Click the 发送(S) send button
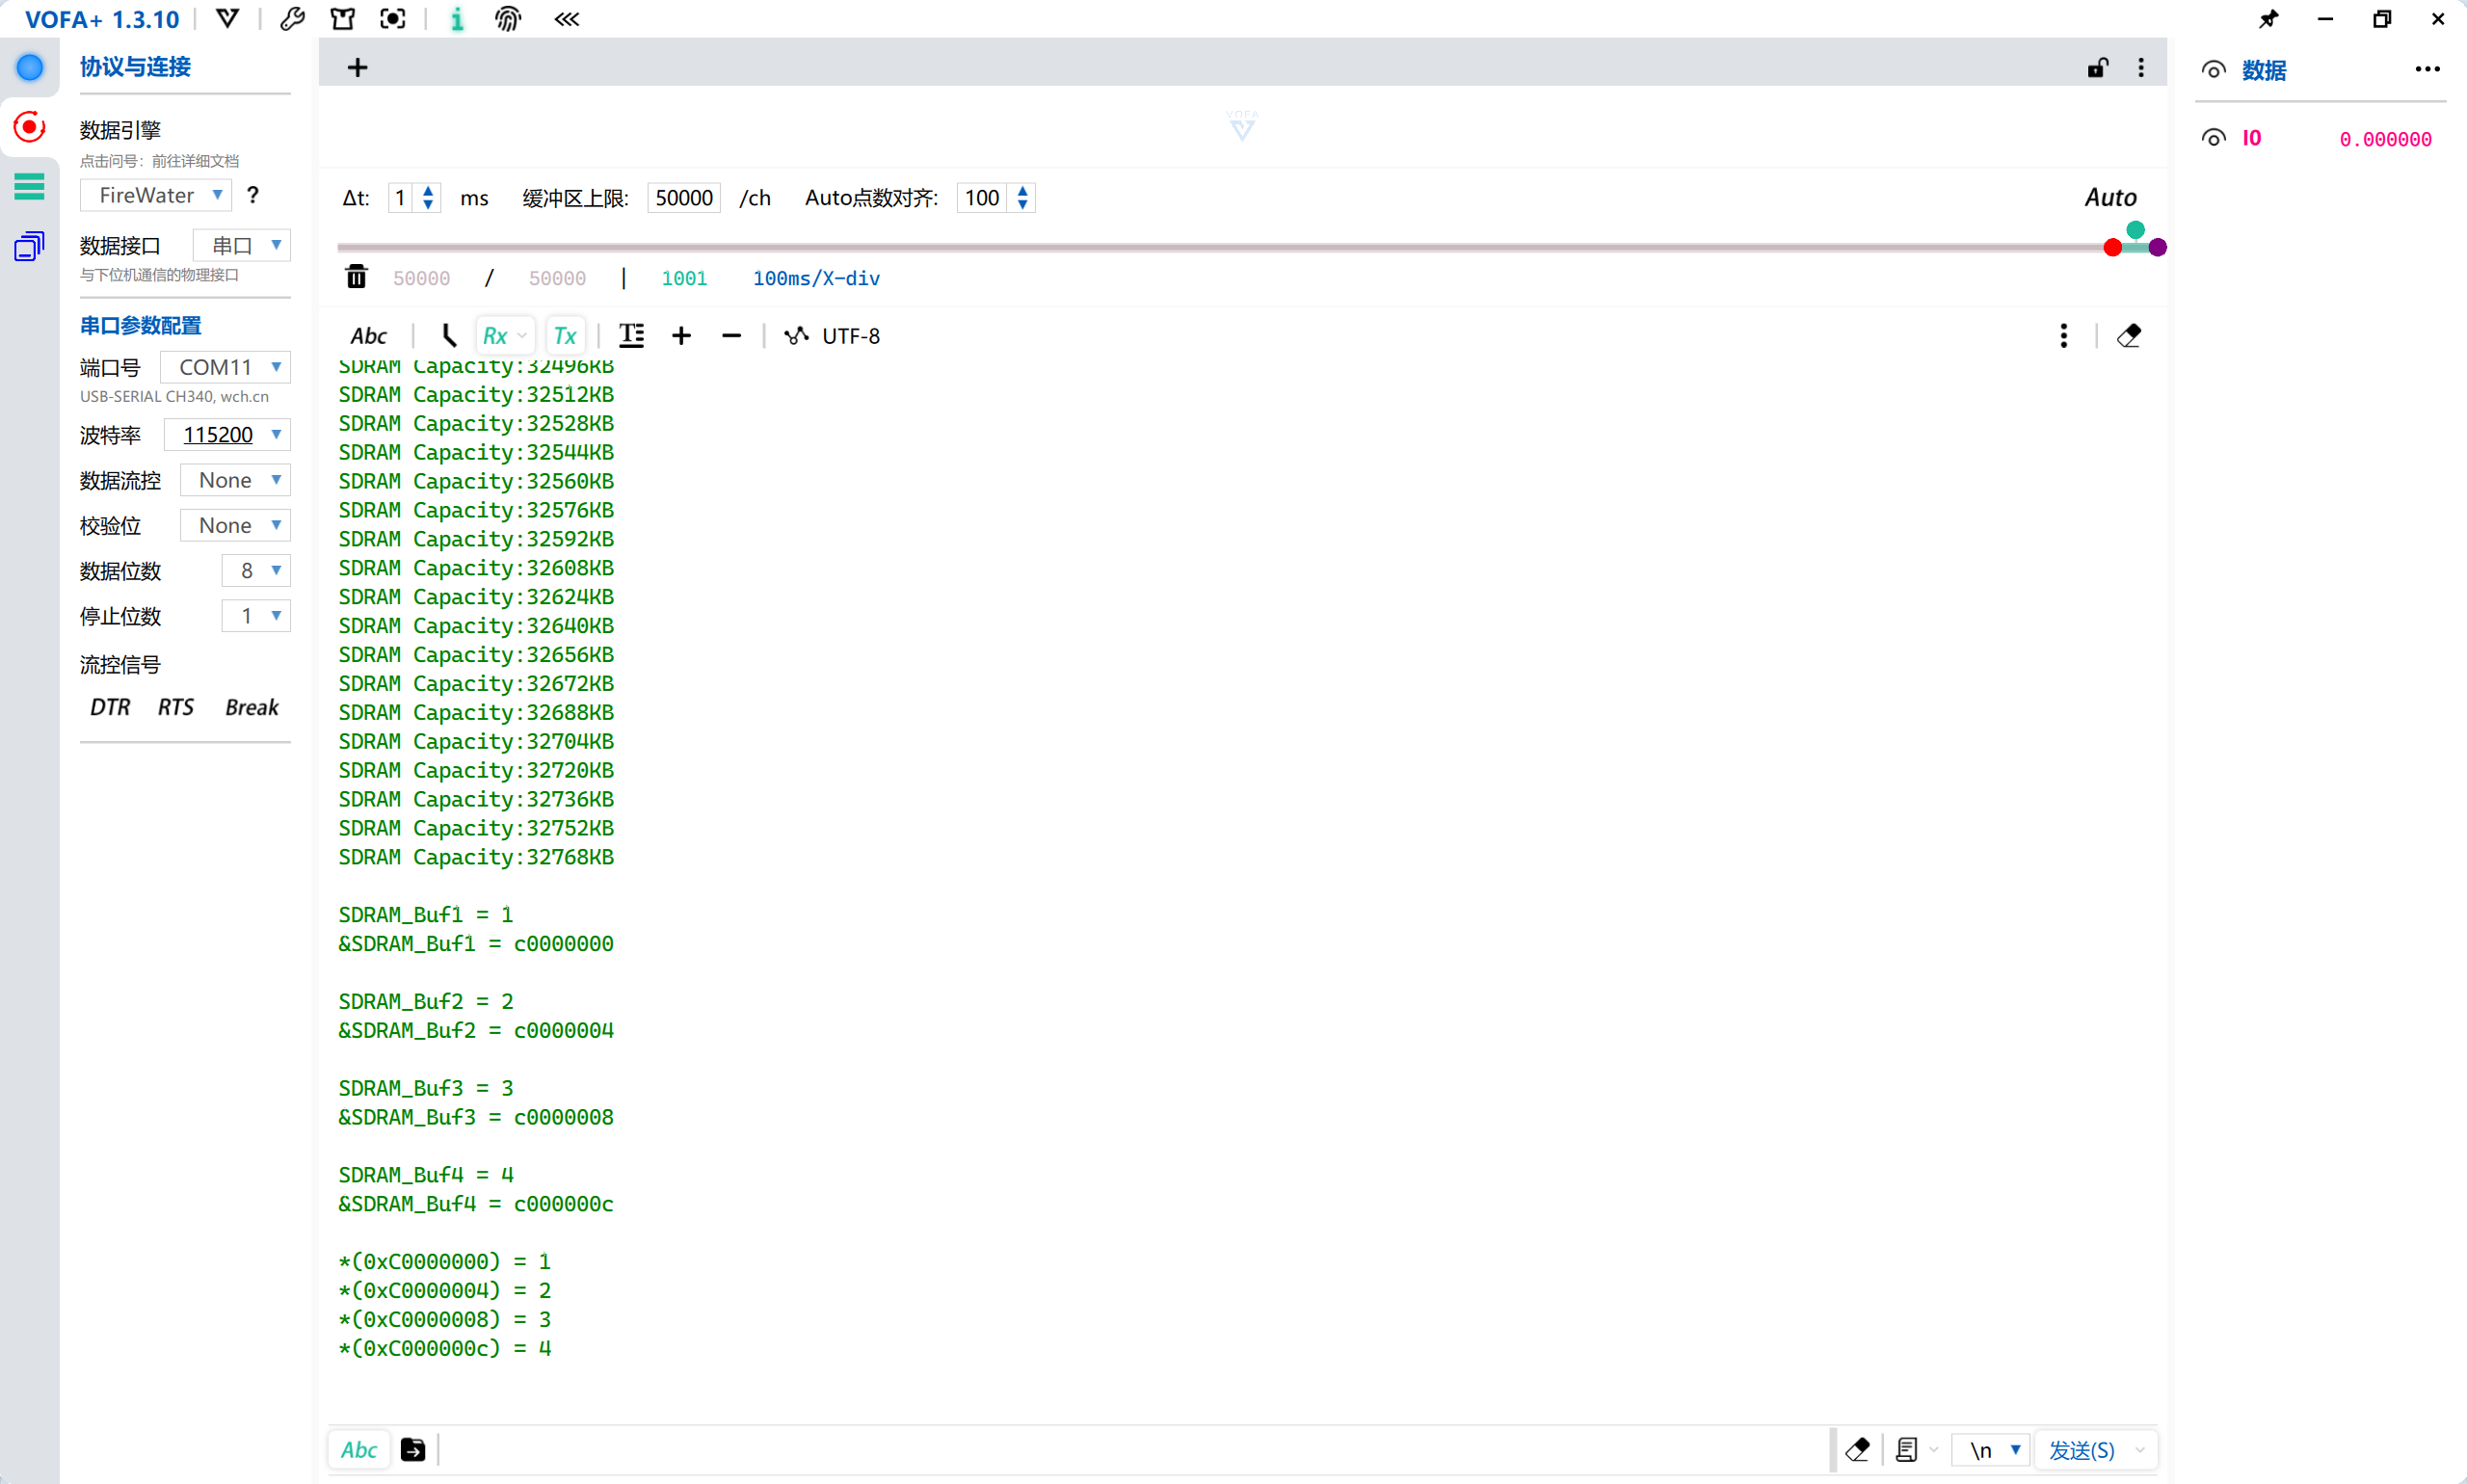 point(2081,1450)
